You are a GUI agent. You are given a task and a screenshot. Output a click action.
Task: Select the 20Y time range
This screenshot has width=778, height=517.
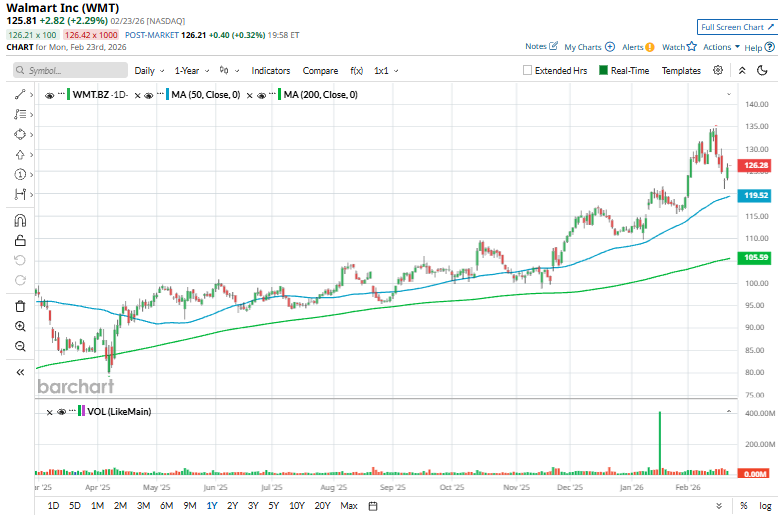click(322, 506)
